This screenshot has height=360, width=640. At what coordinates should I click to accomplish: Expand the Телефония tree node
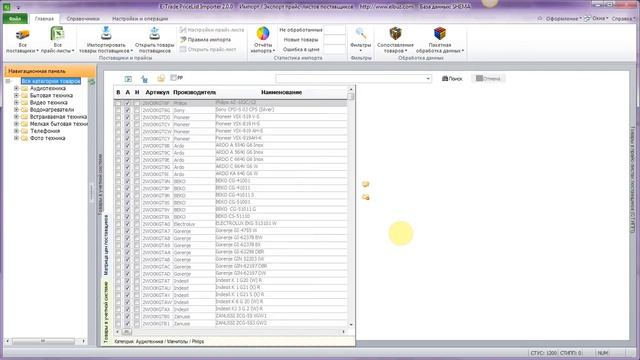coord(16,131)
